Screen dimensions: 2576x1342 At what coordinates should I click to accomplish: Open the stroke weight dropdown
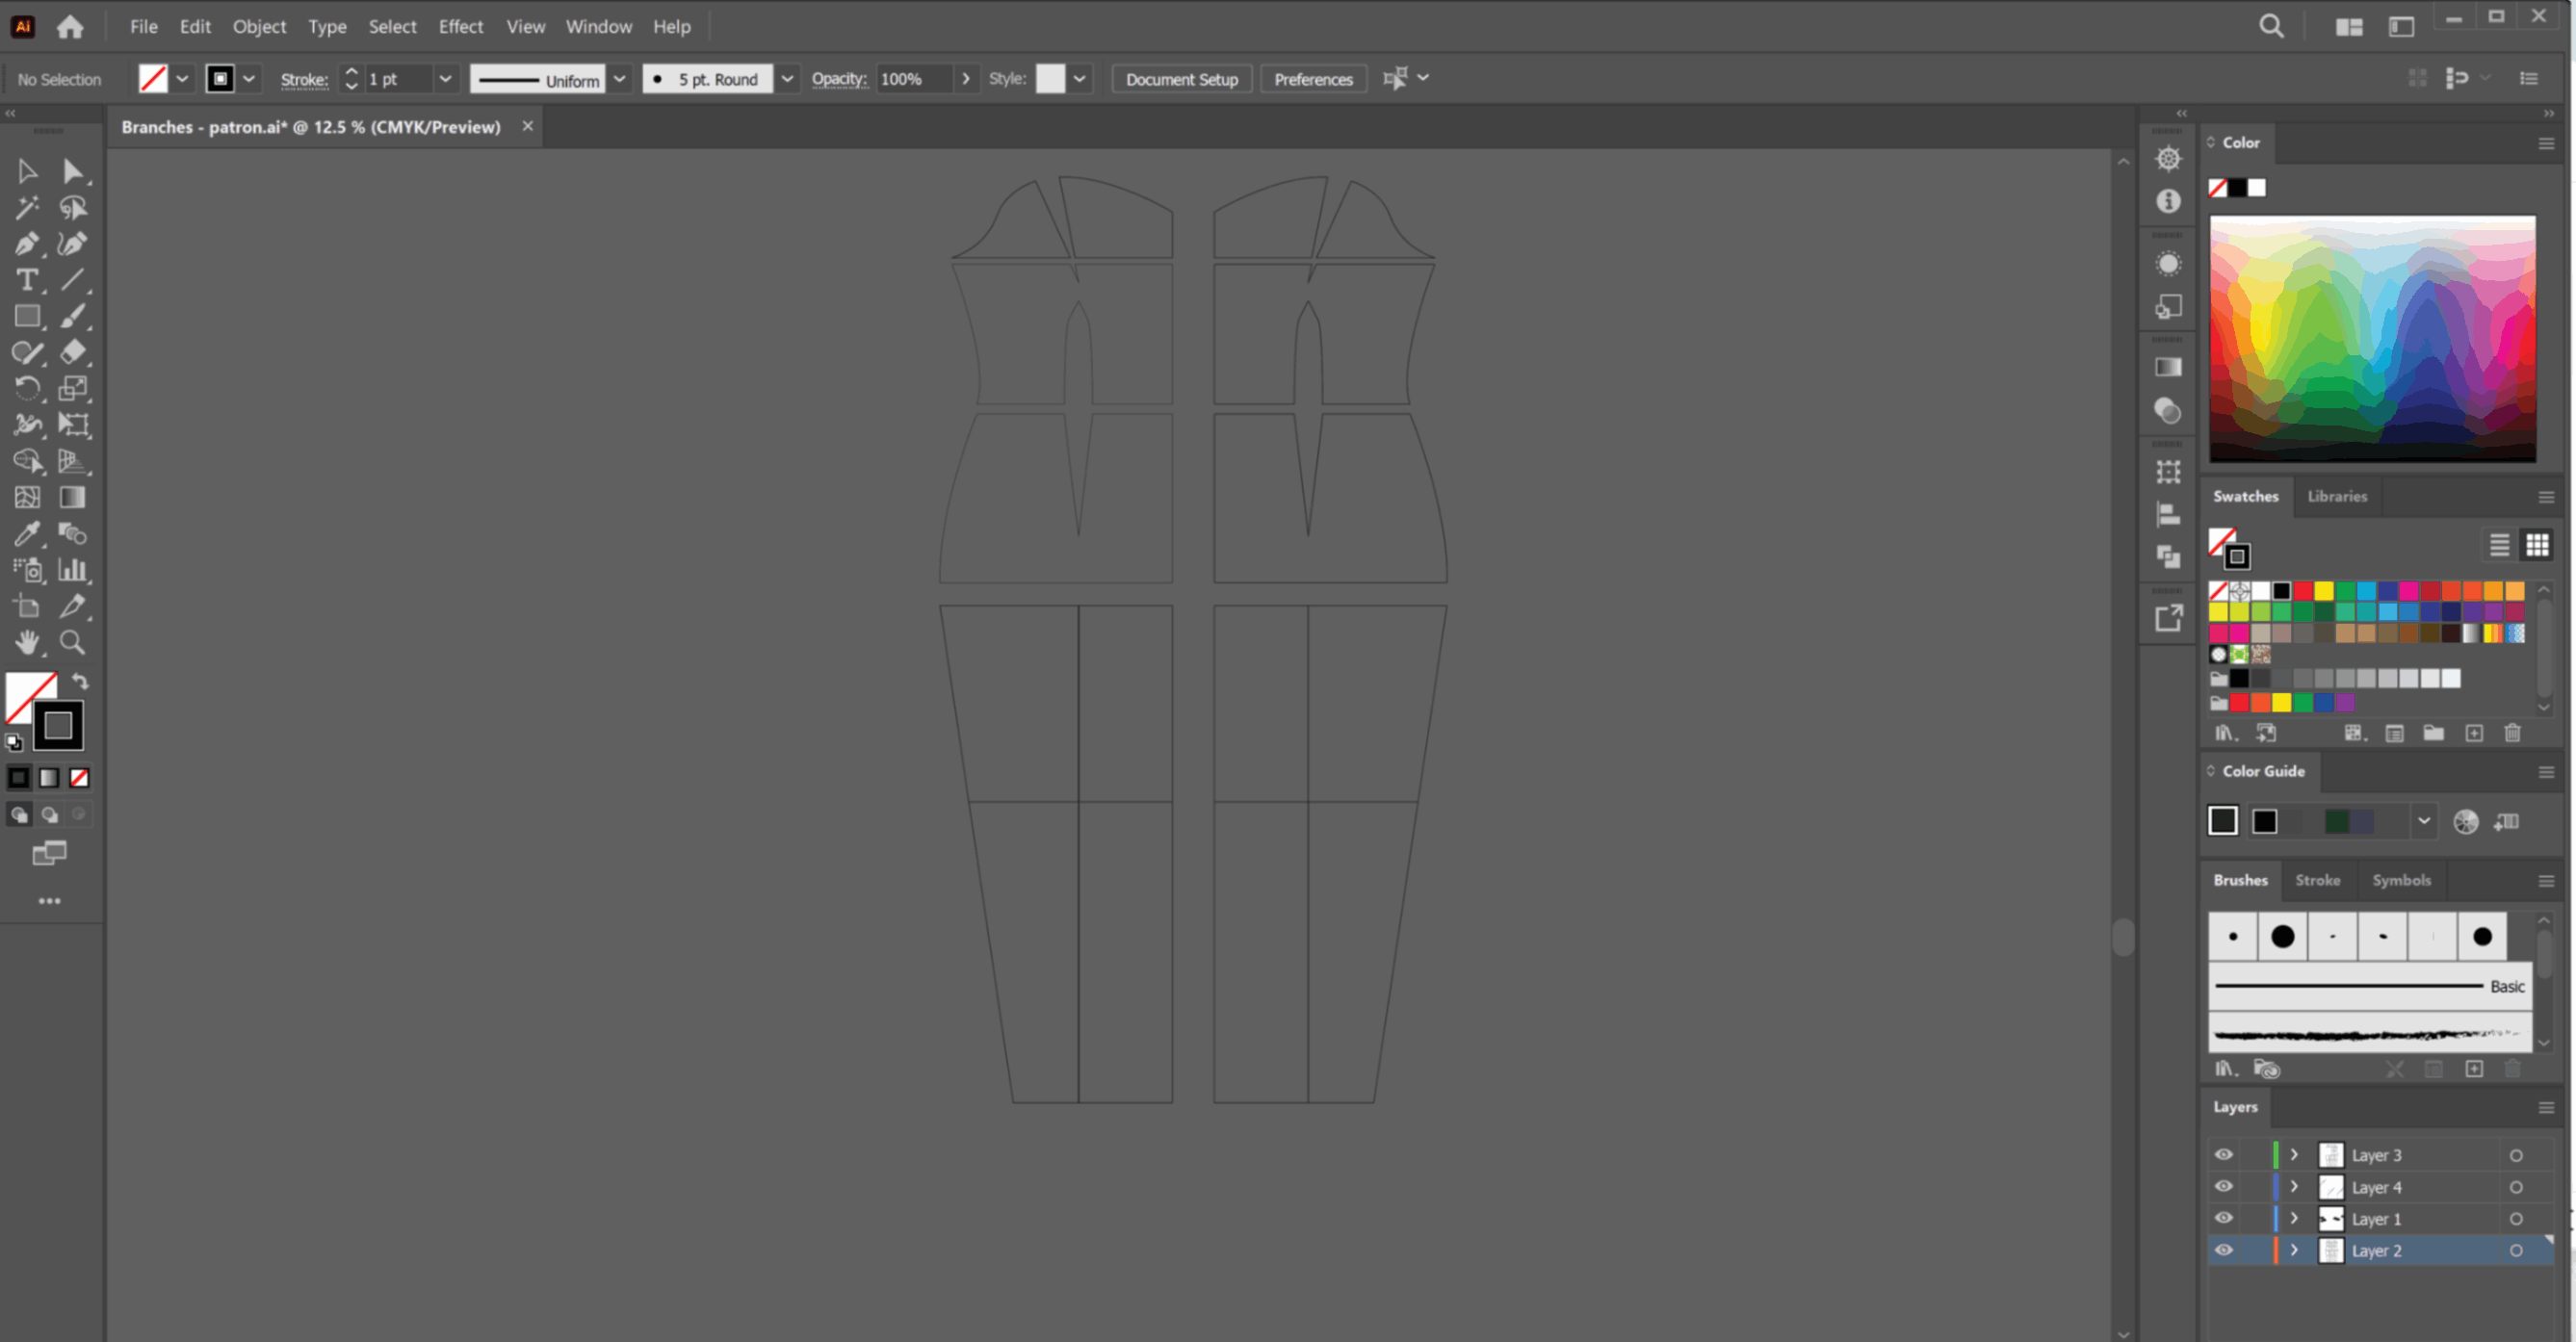[x=446, y=79]
